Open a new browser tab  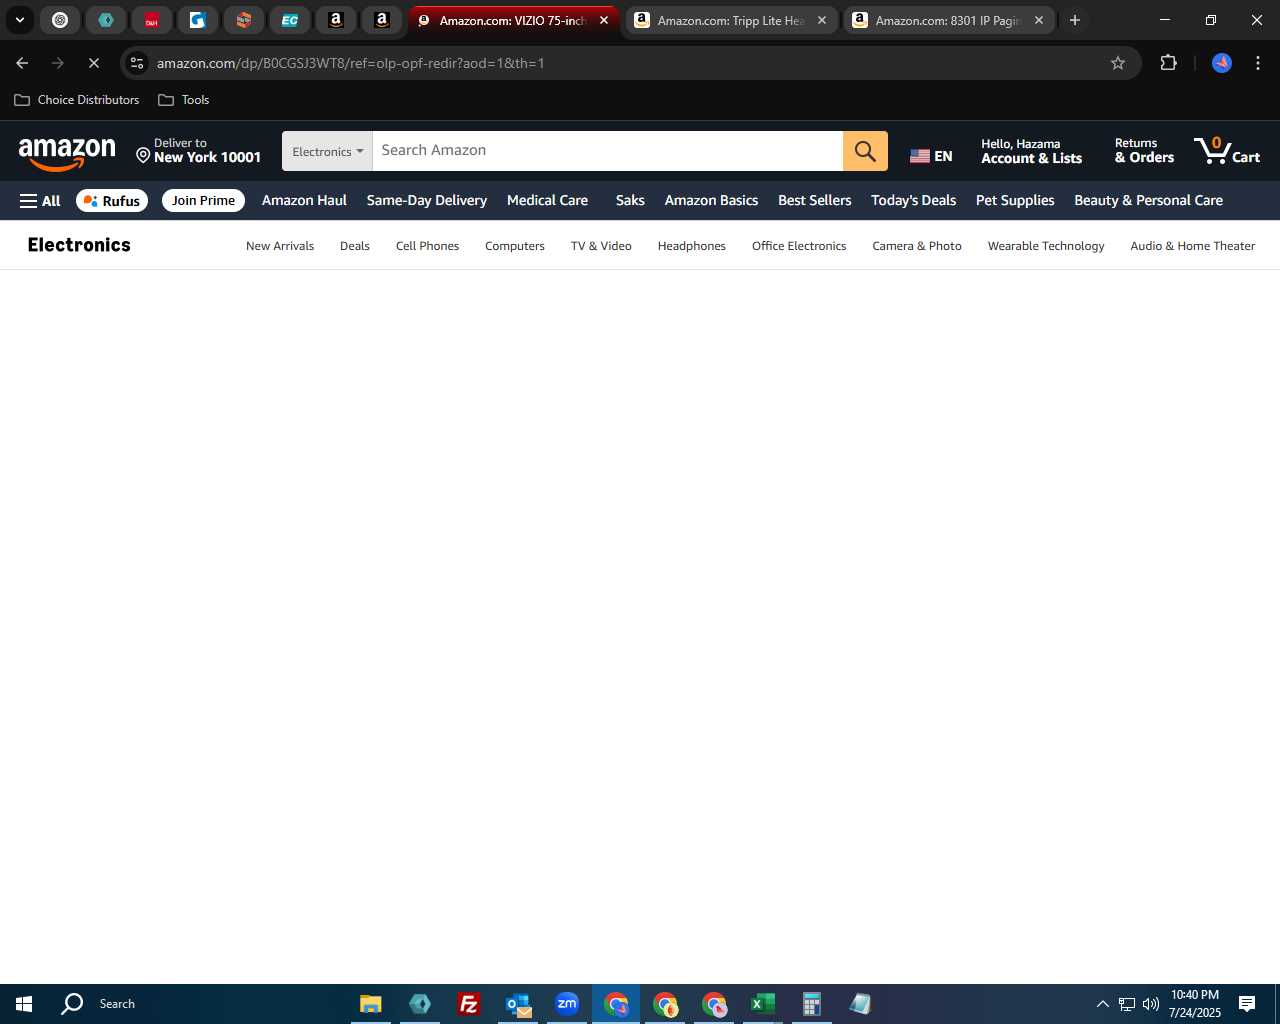coord(1075,20)
